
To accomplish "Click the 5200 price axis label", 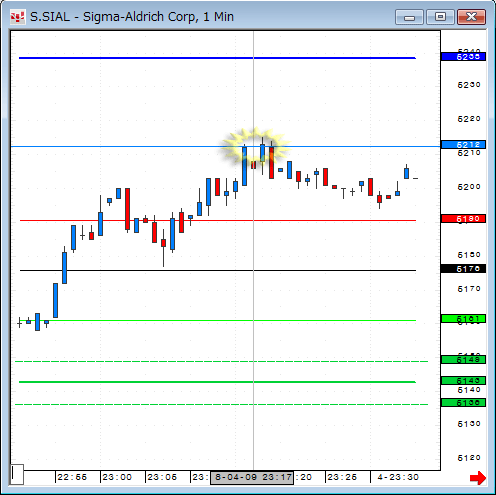I will click(469, 187).
